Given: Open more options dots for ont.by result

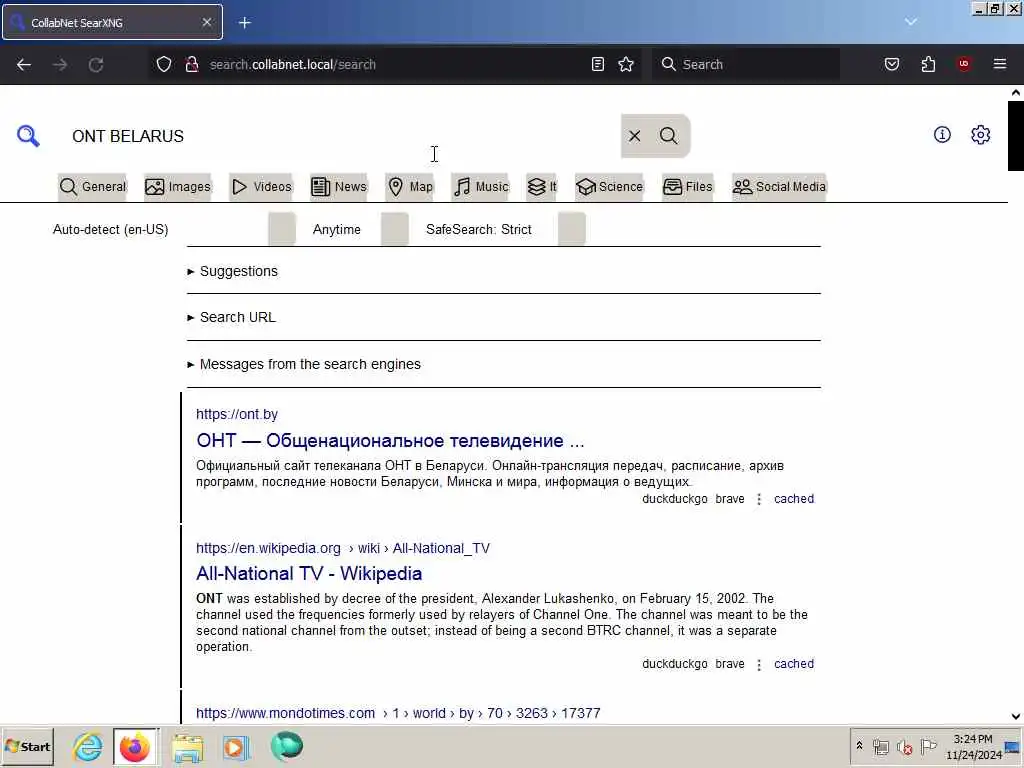Looking at the screenshot, I should [759, 500].
